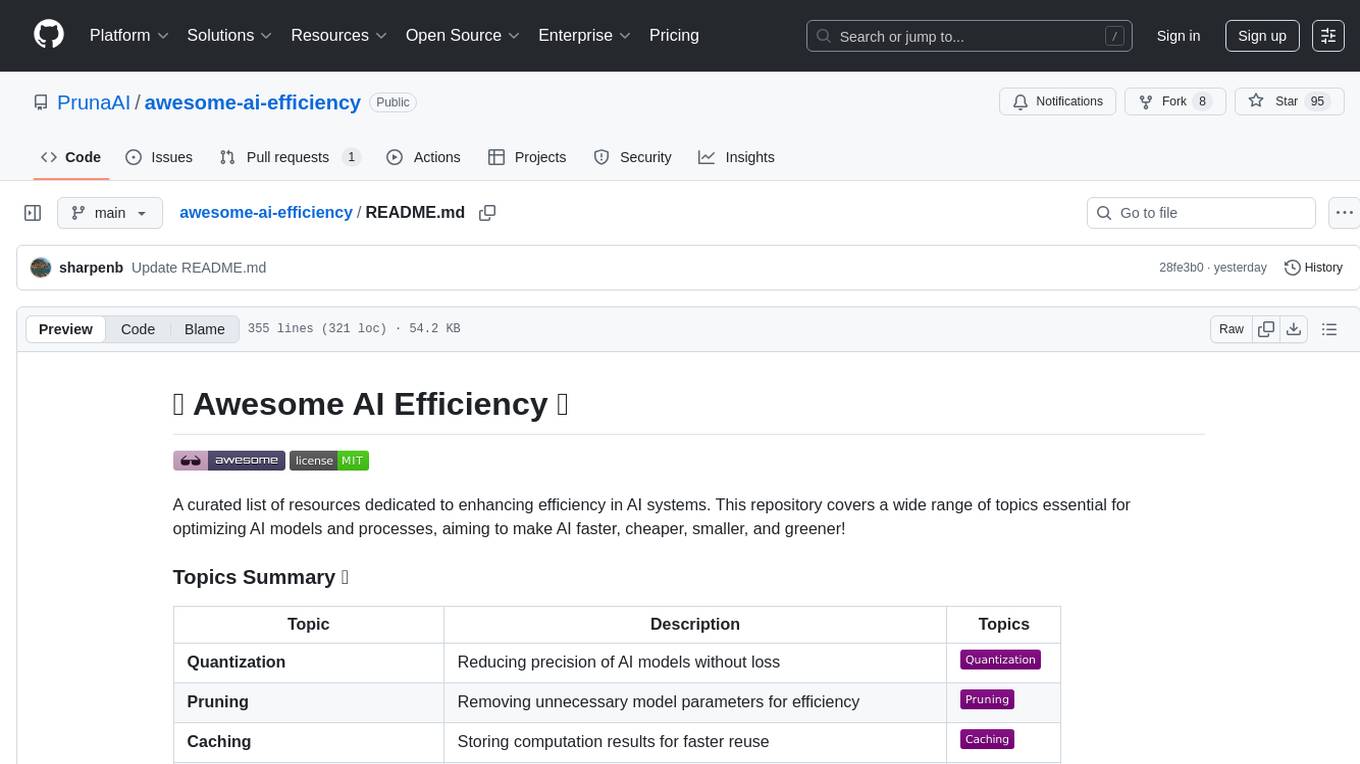Open appearance settings icon in header

[1328, 36]
